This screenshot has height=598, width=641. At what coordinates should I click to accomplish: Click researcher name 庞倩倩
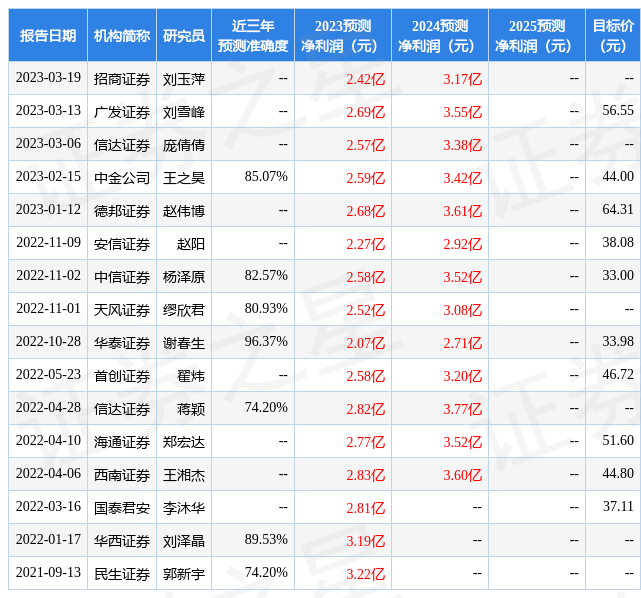pyautogui.click(x=184, y=145)
